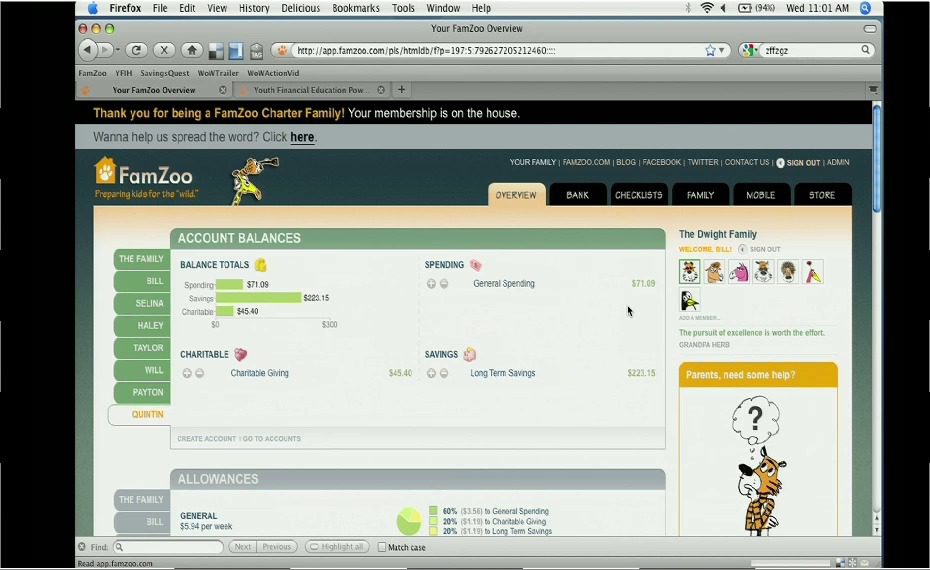Viewport: 930px width, 570px height.
Task: Open the Apple menu logo
Action: point(93,8)
